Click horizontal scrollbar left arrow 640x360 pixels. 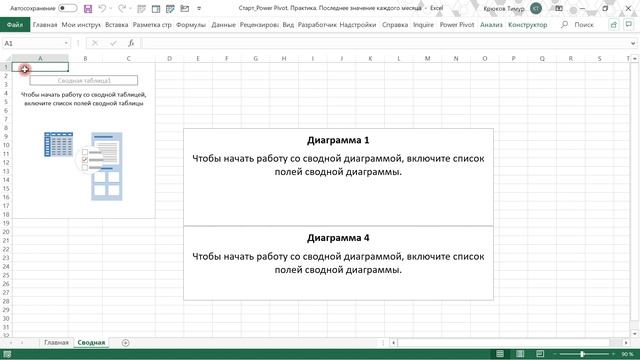(393, 343)
